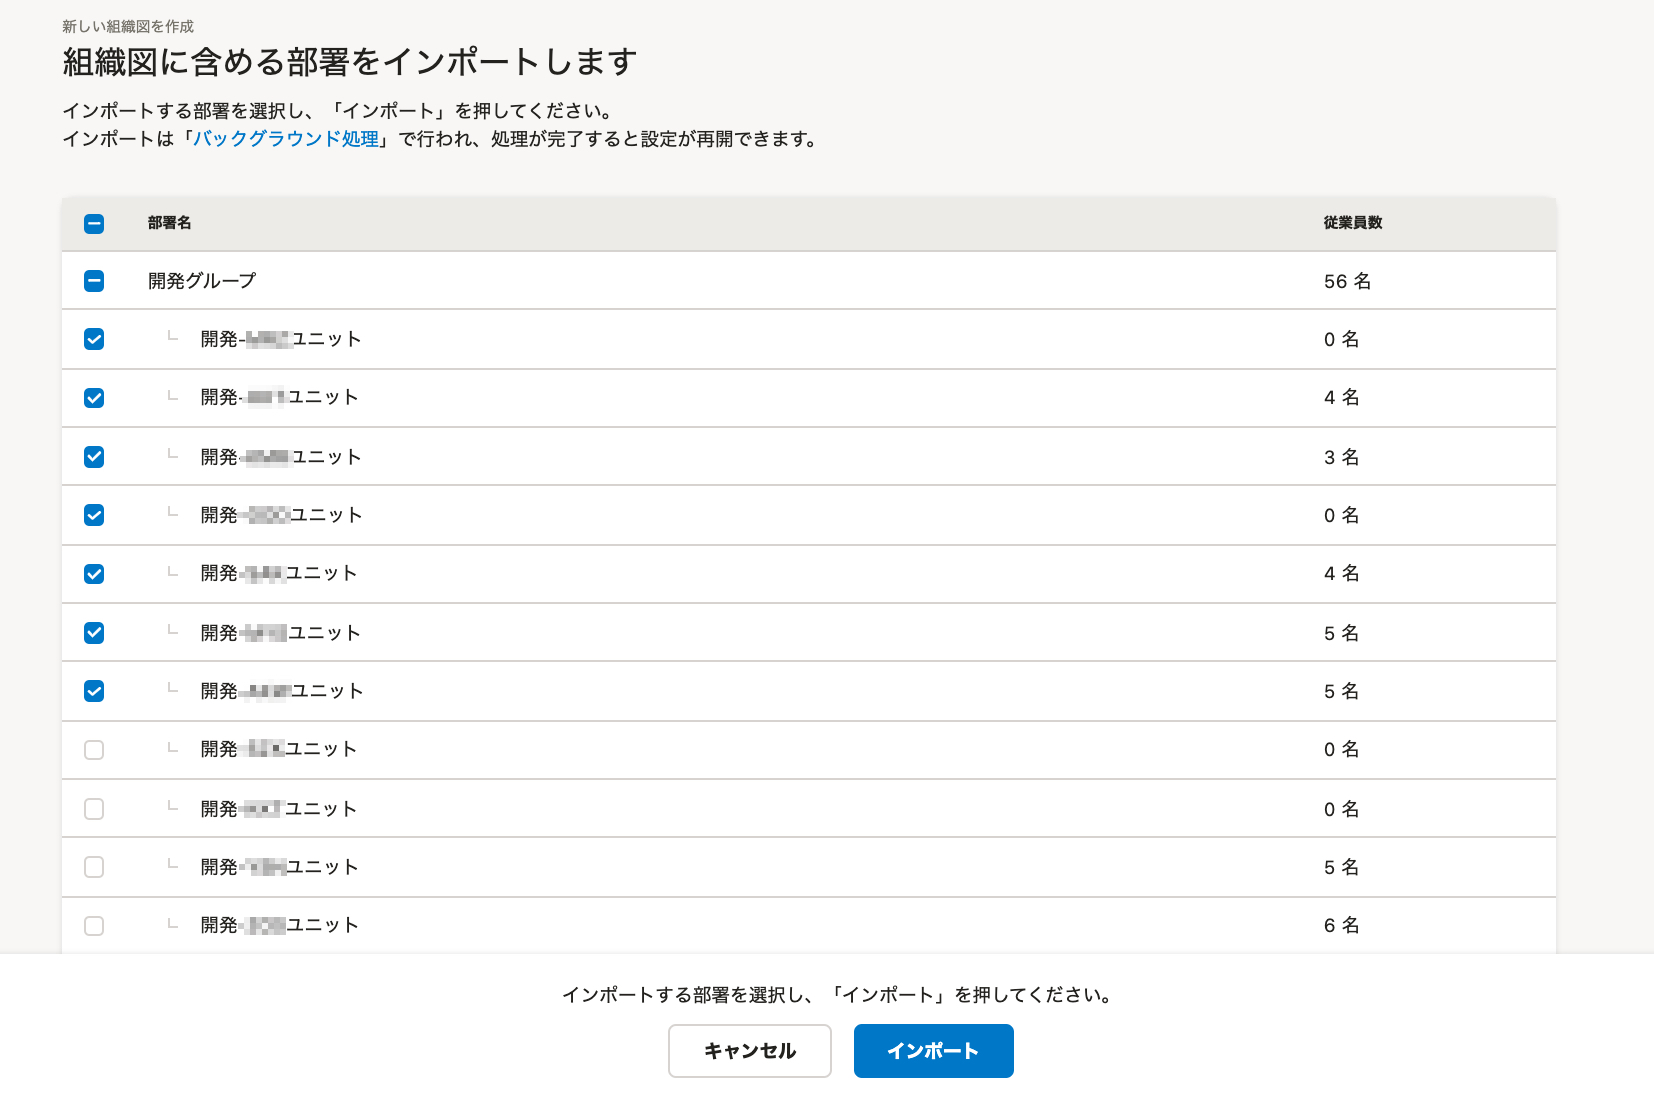Uncheck the select-all checkbox in the table header
The height and width of the screenshot is (1102, 1654).
tap(94, 224)
